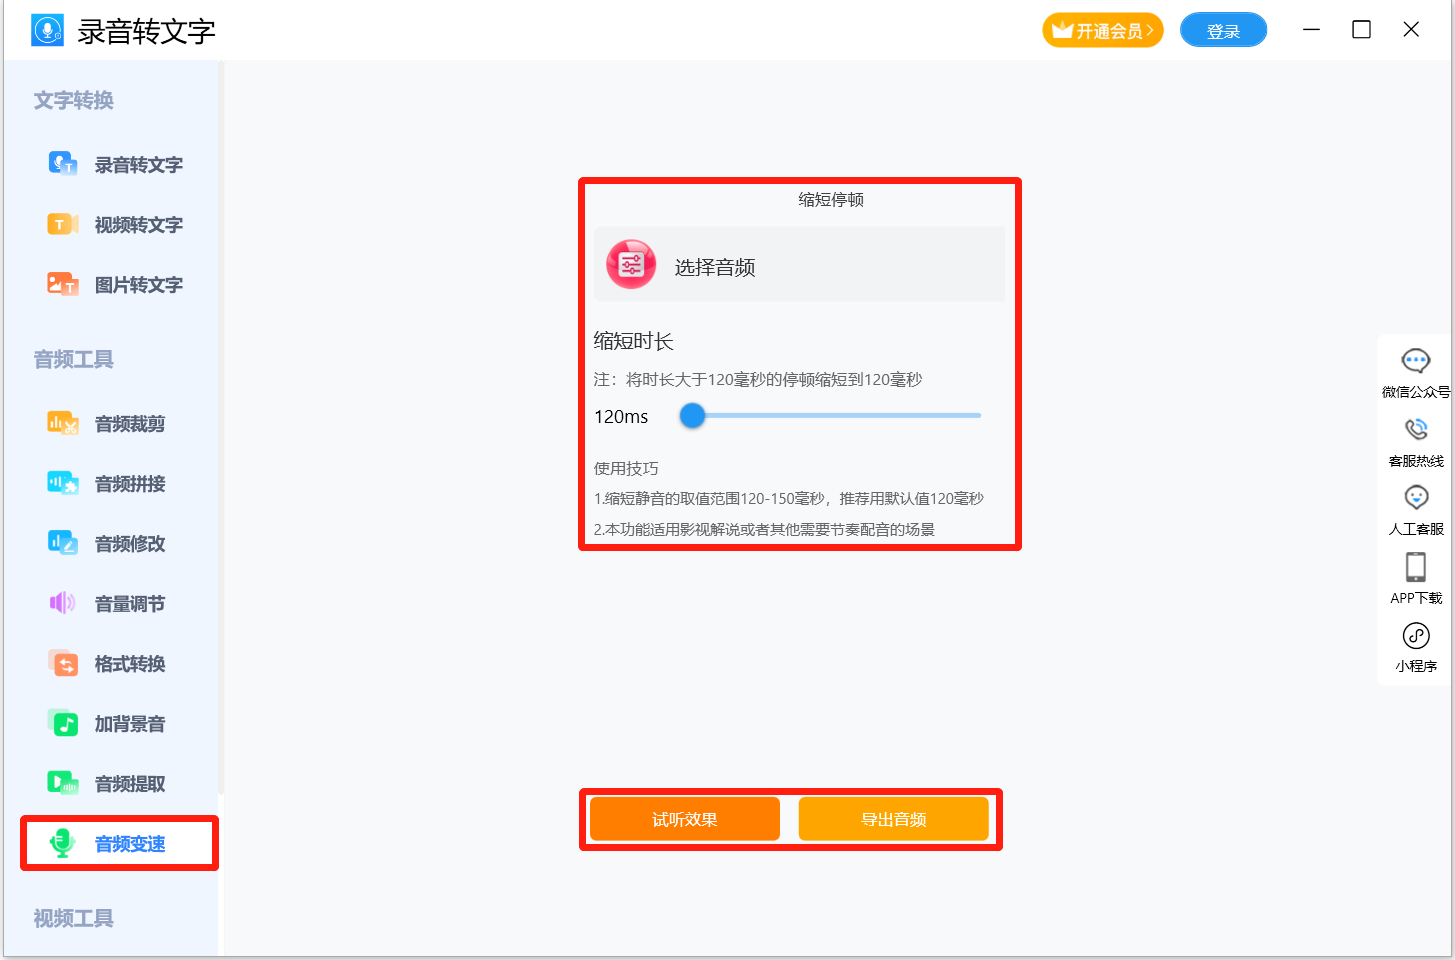Image resolution: width=1455 pixels, height=960 pixels.
Task: Click the 视频工具 section header
Action: (74, 918)
